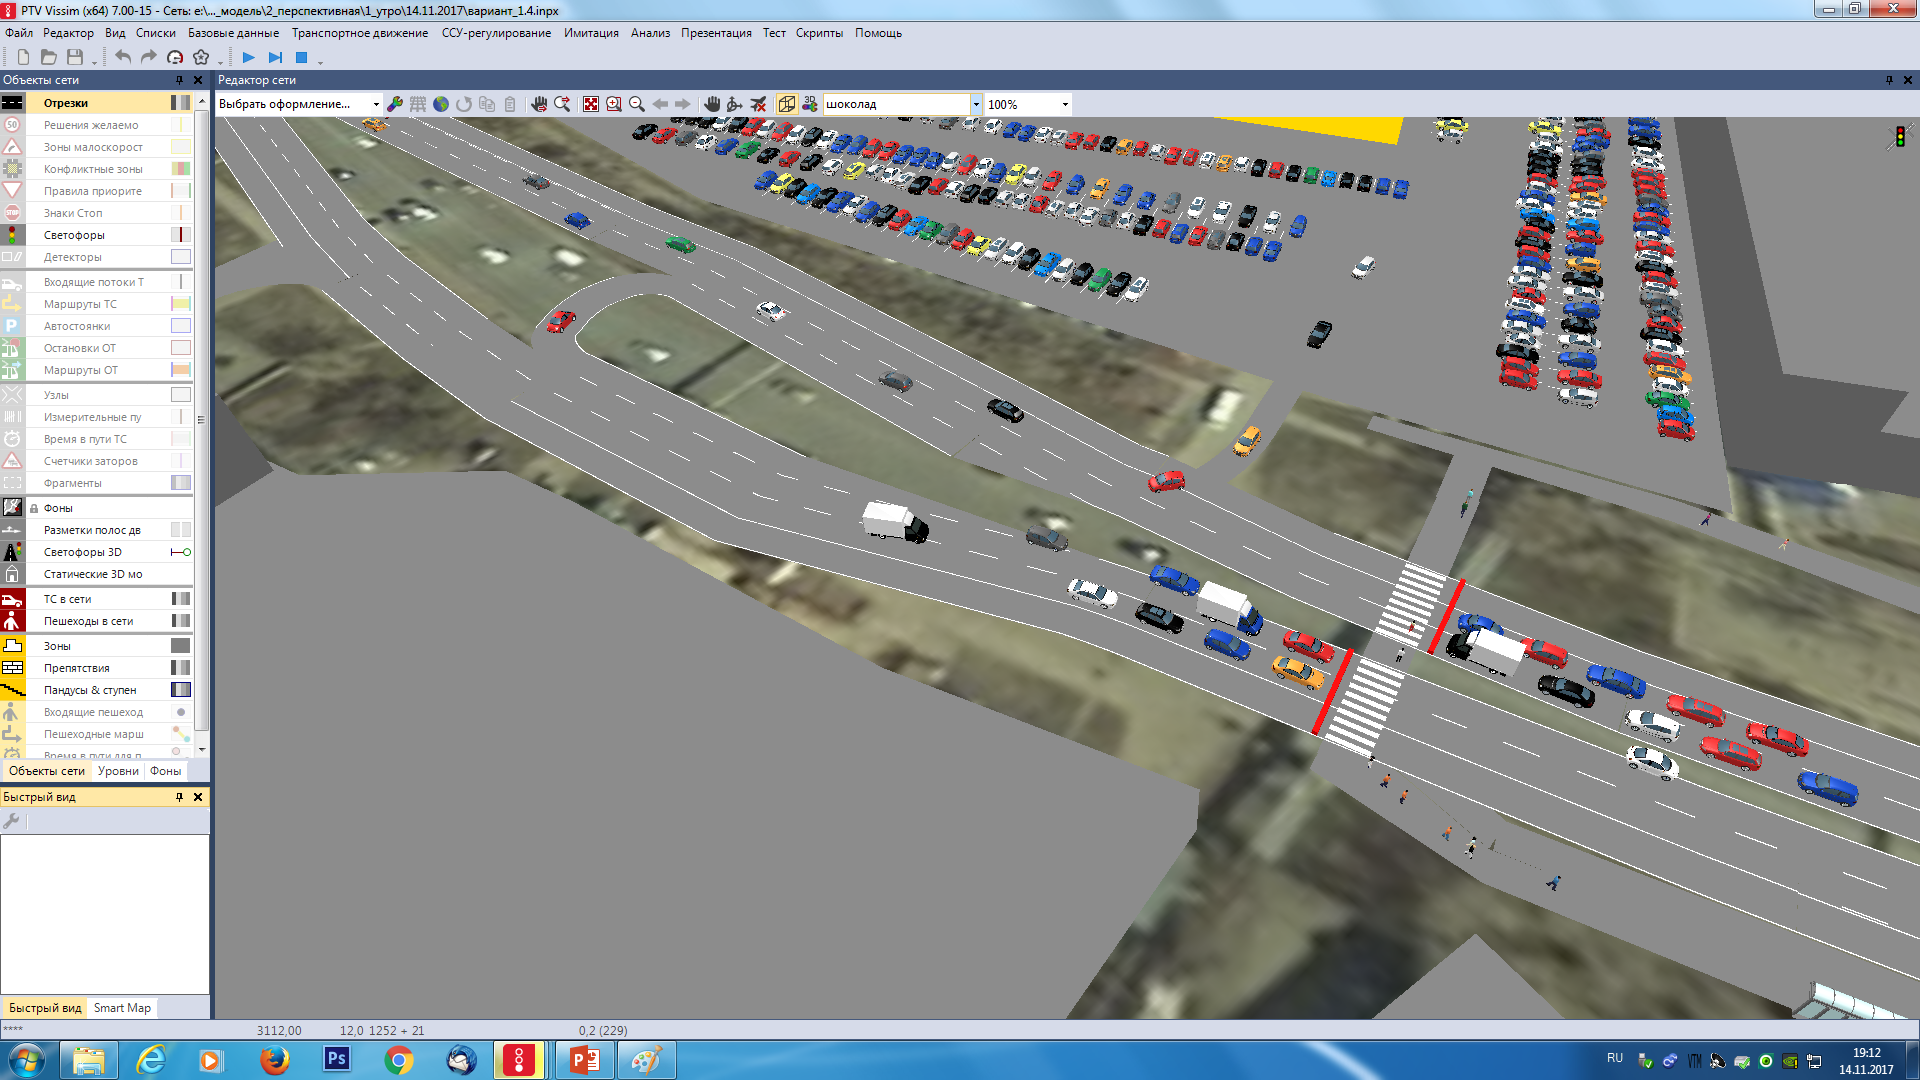
Task: Click the lock icon next to Фоны
Action: [34, 508]
